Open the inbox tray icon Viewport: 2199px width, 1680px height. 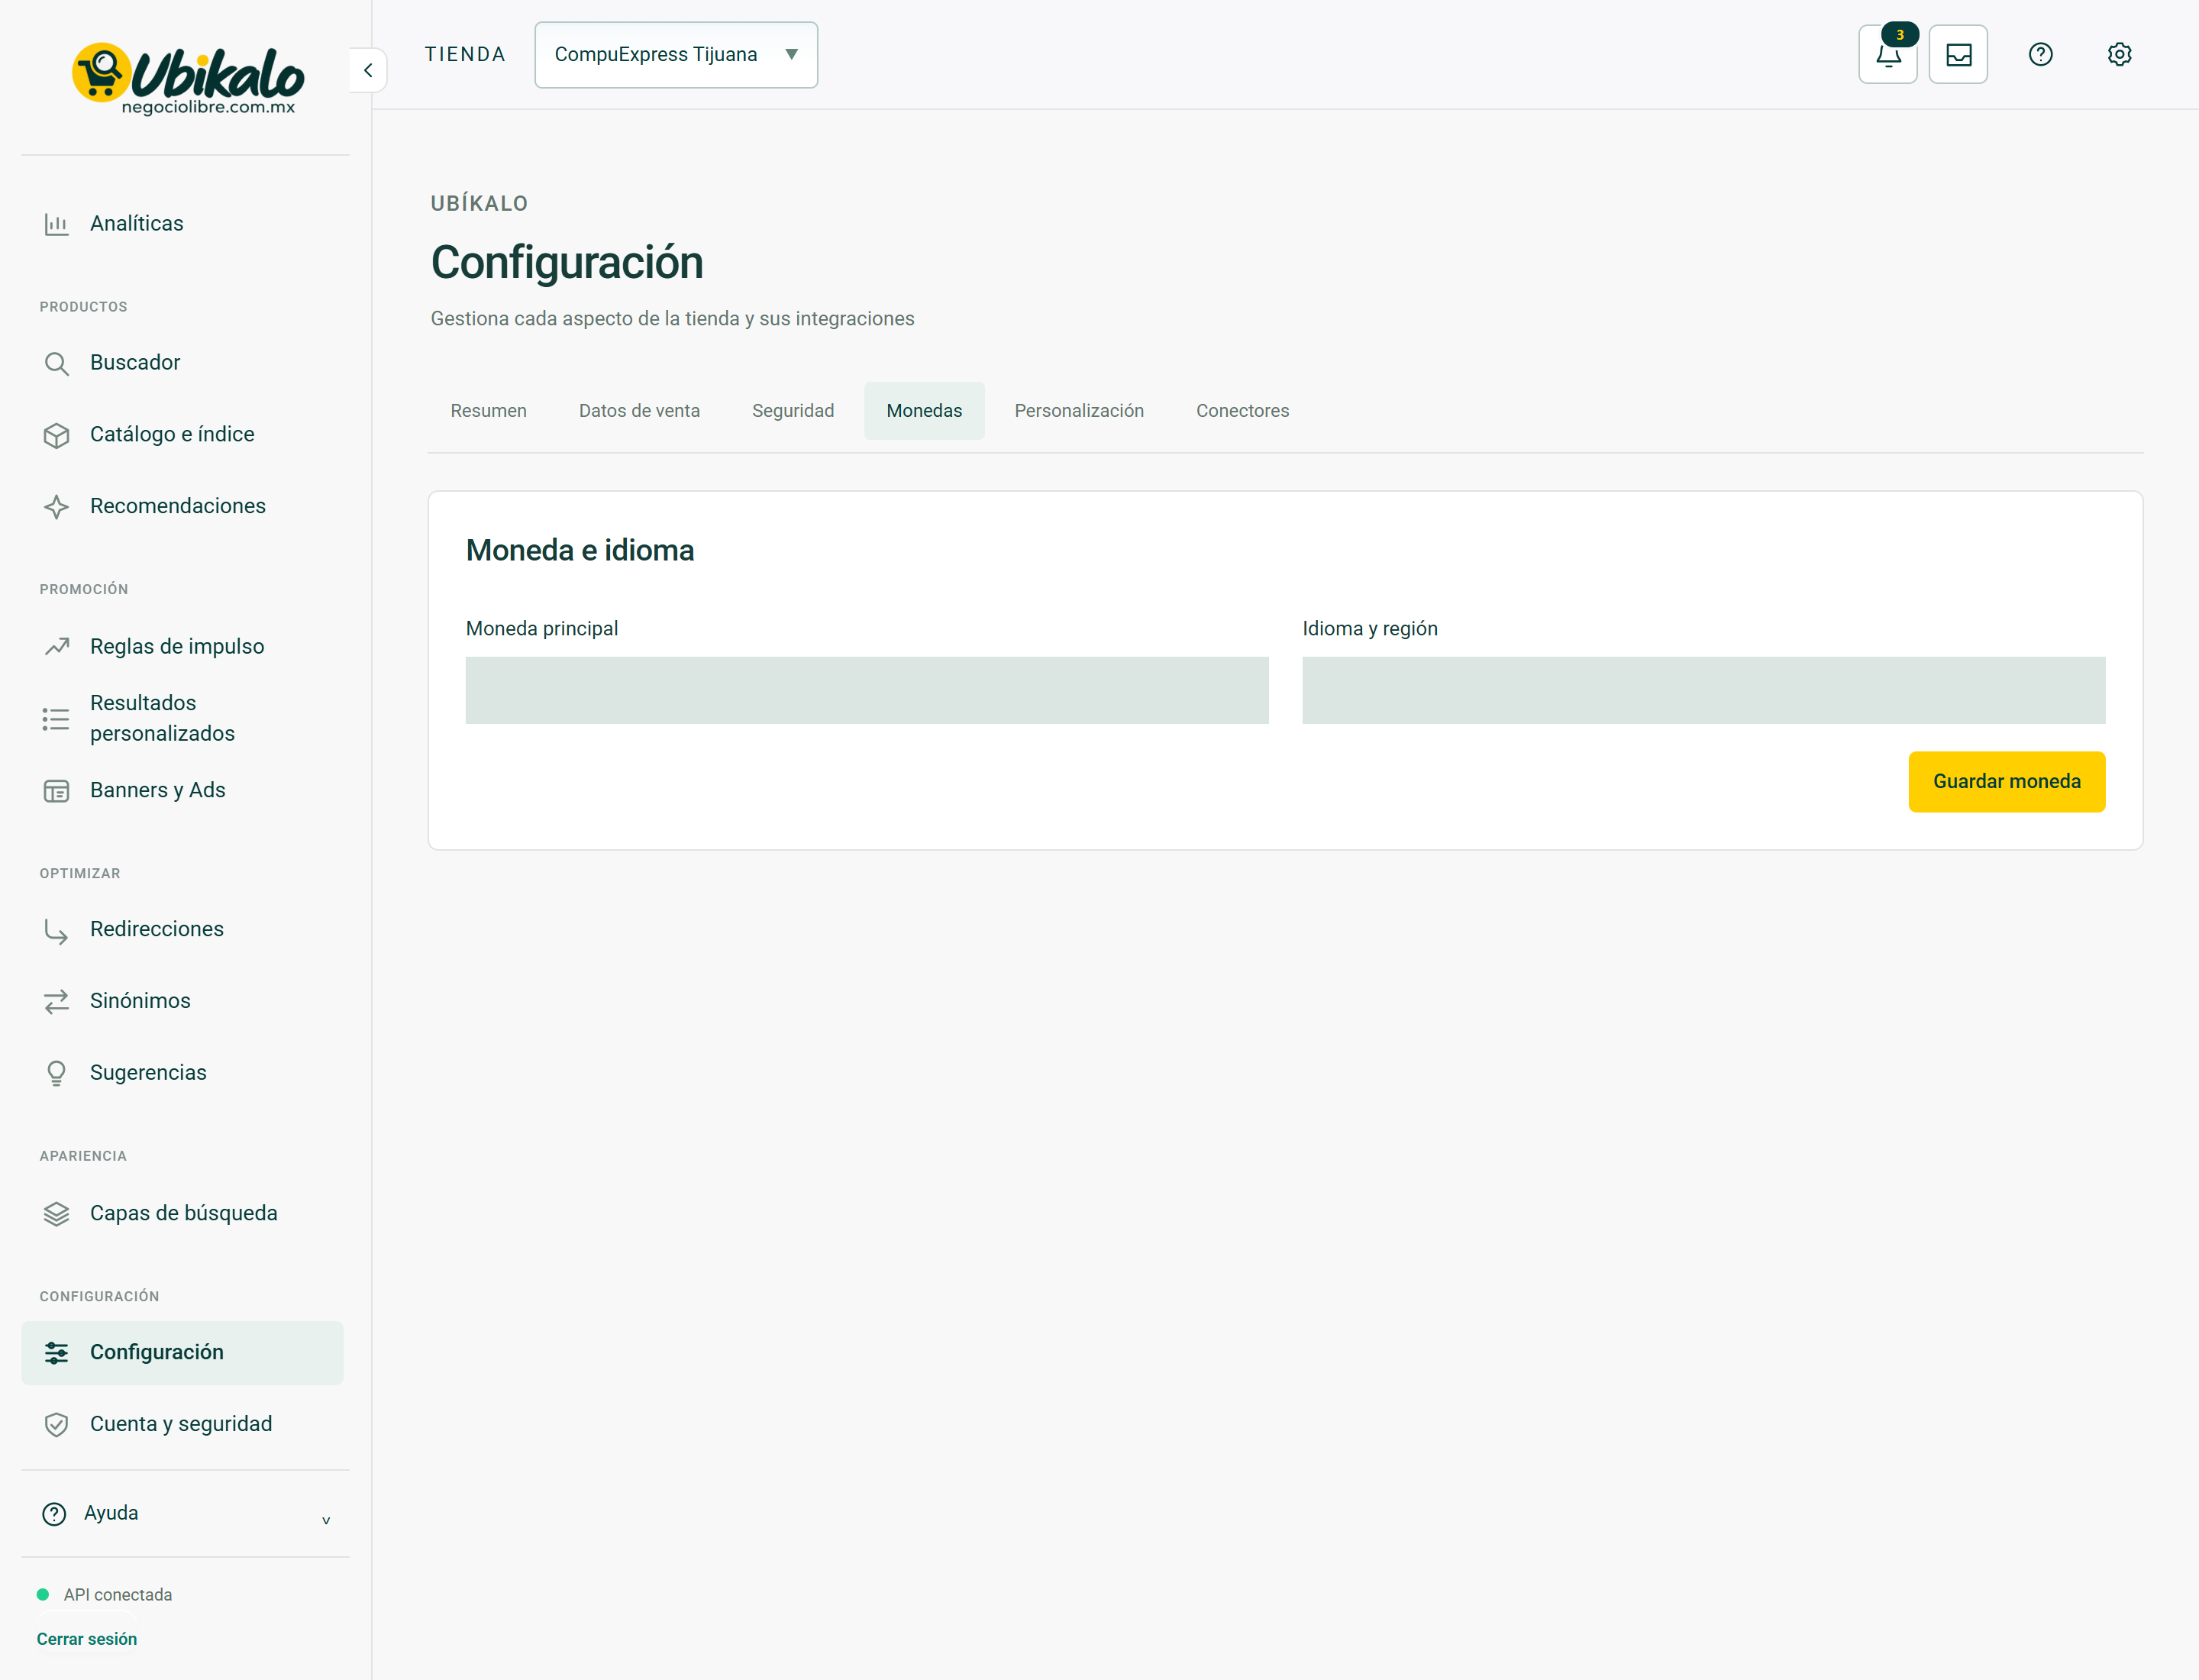(x=1958, y=54)
